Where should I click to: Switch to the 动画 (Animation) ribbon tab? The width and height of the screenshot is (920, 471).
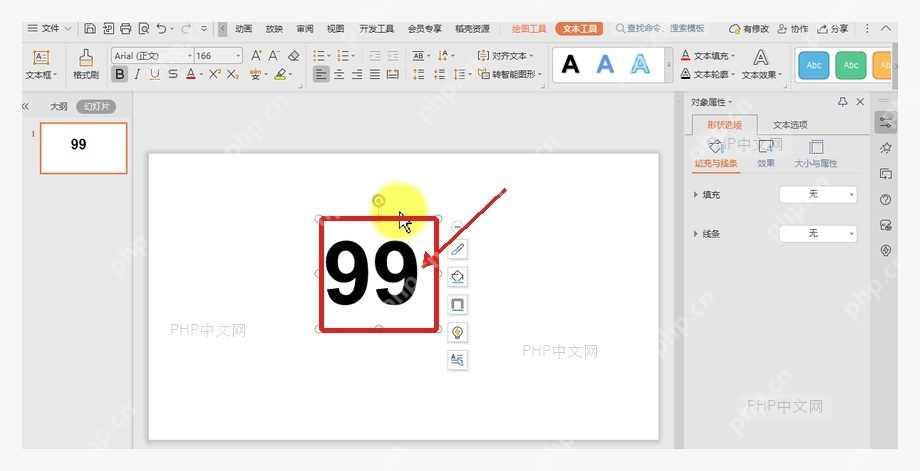(x=243, y=28)
